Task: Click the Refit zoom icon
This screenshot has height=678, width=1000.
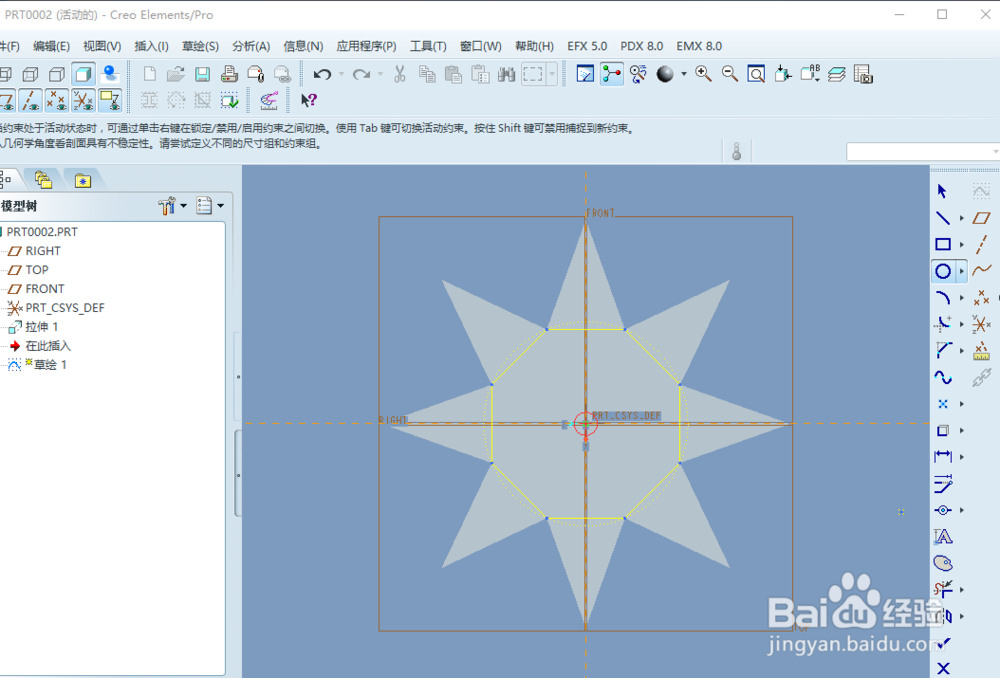Action: click(756, 75)
